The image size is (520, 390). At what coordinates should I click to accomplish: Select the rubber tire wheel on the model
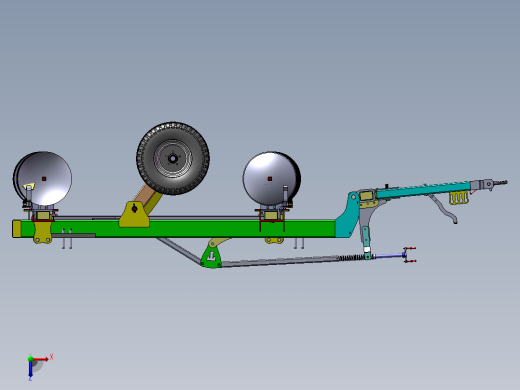tap(173, 158)
